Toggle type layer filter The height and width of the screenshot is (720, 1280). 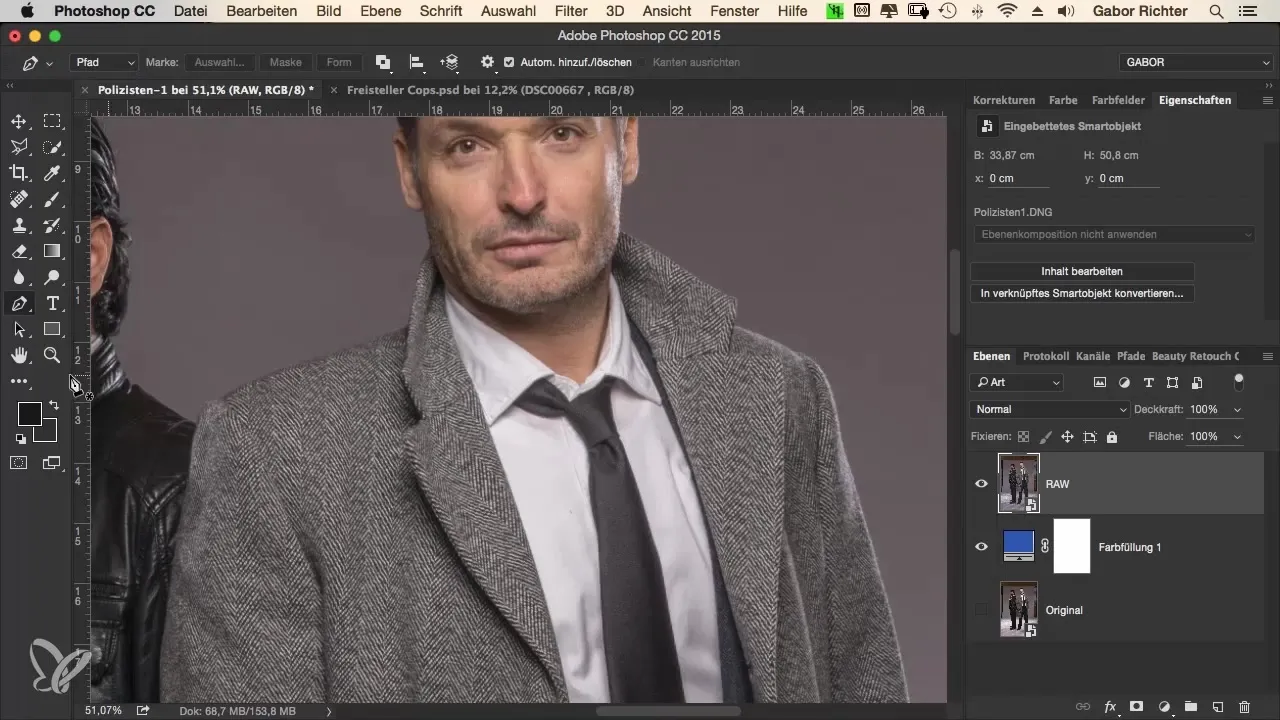click(1148, 382)
